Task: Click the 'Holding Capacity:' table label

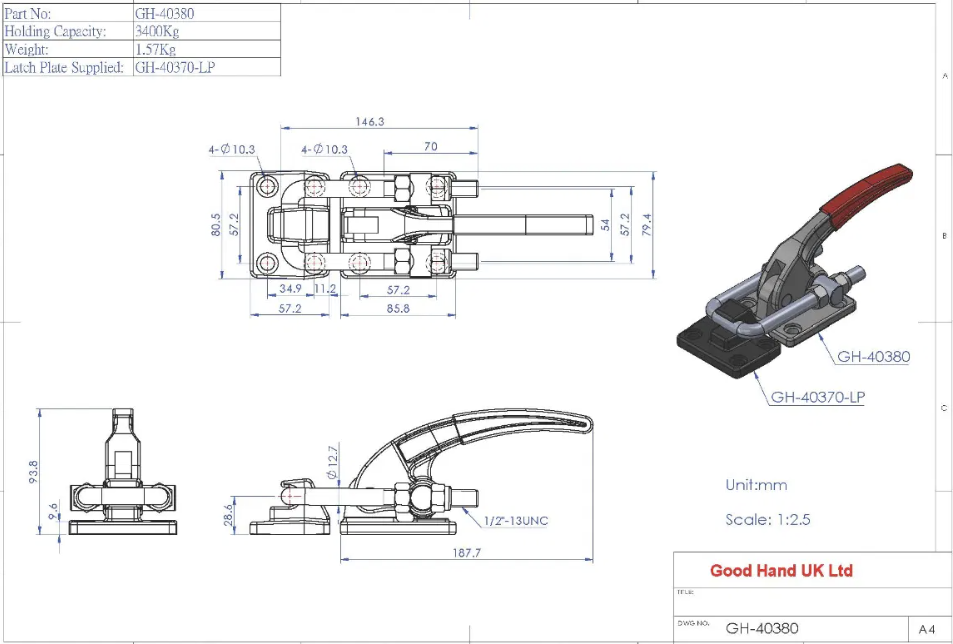Action: pos(55,31)
